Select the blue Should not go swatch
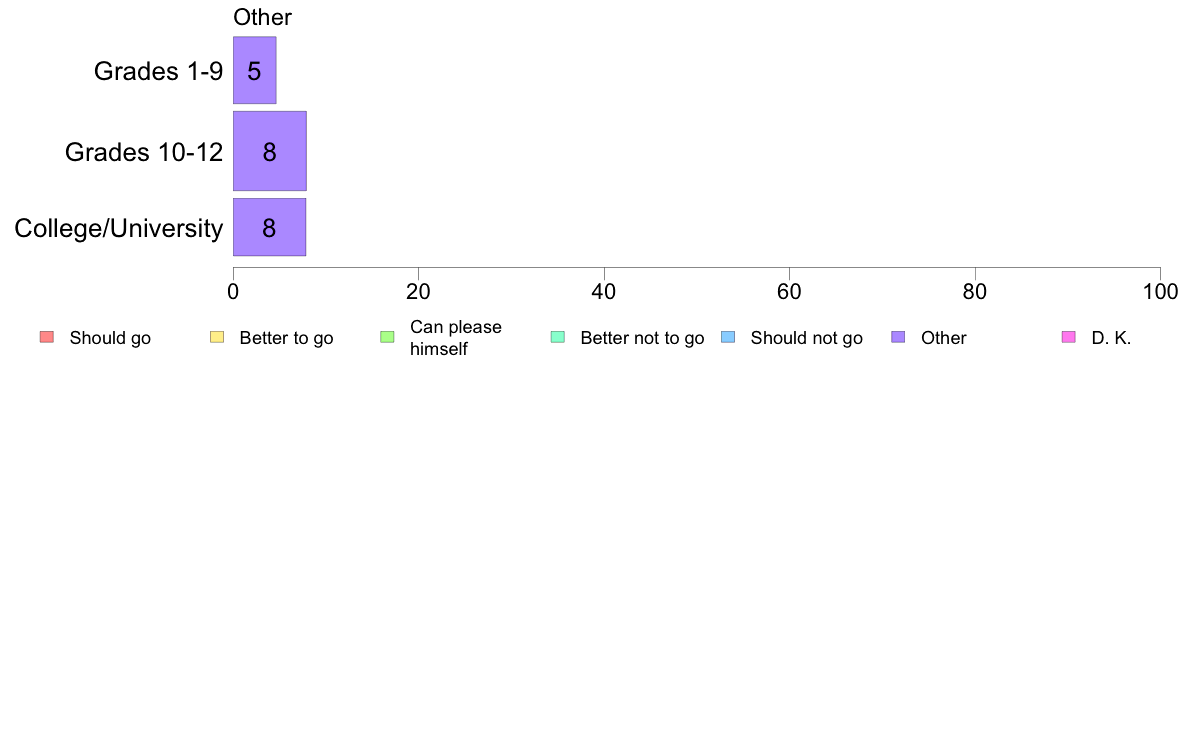The image size is (1188, 736). click(x=728, y=337)
